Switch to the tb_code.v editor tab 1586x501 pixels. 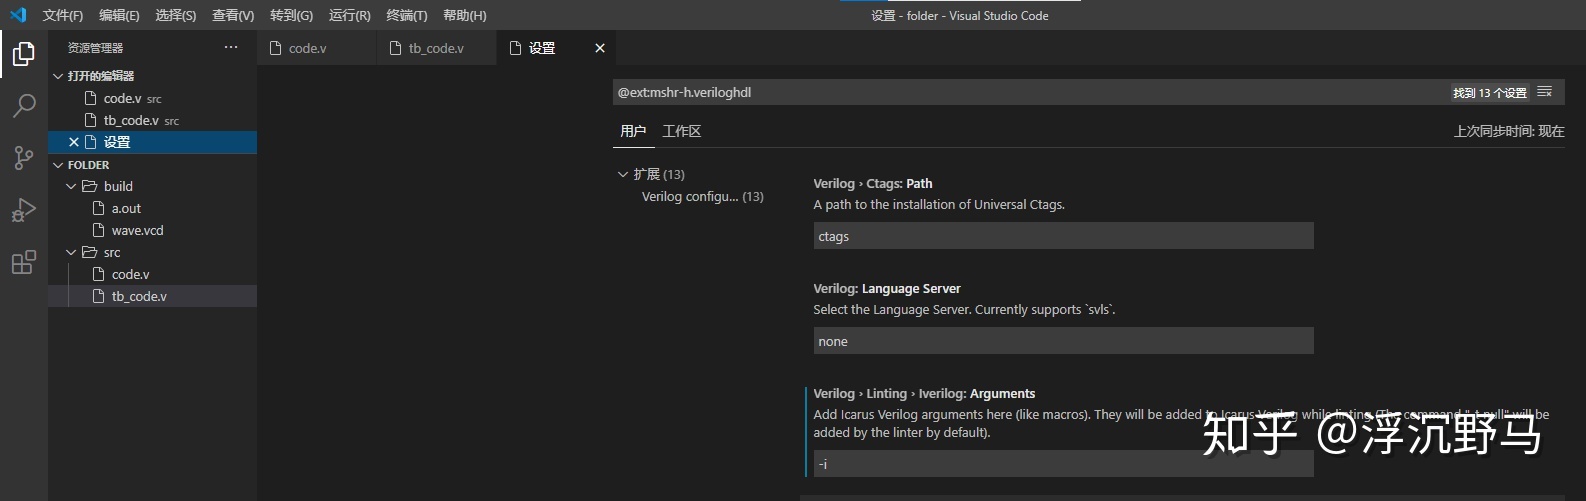(437, 48)
